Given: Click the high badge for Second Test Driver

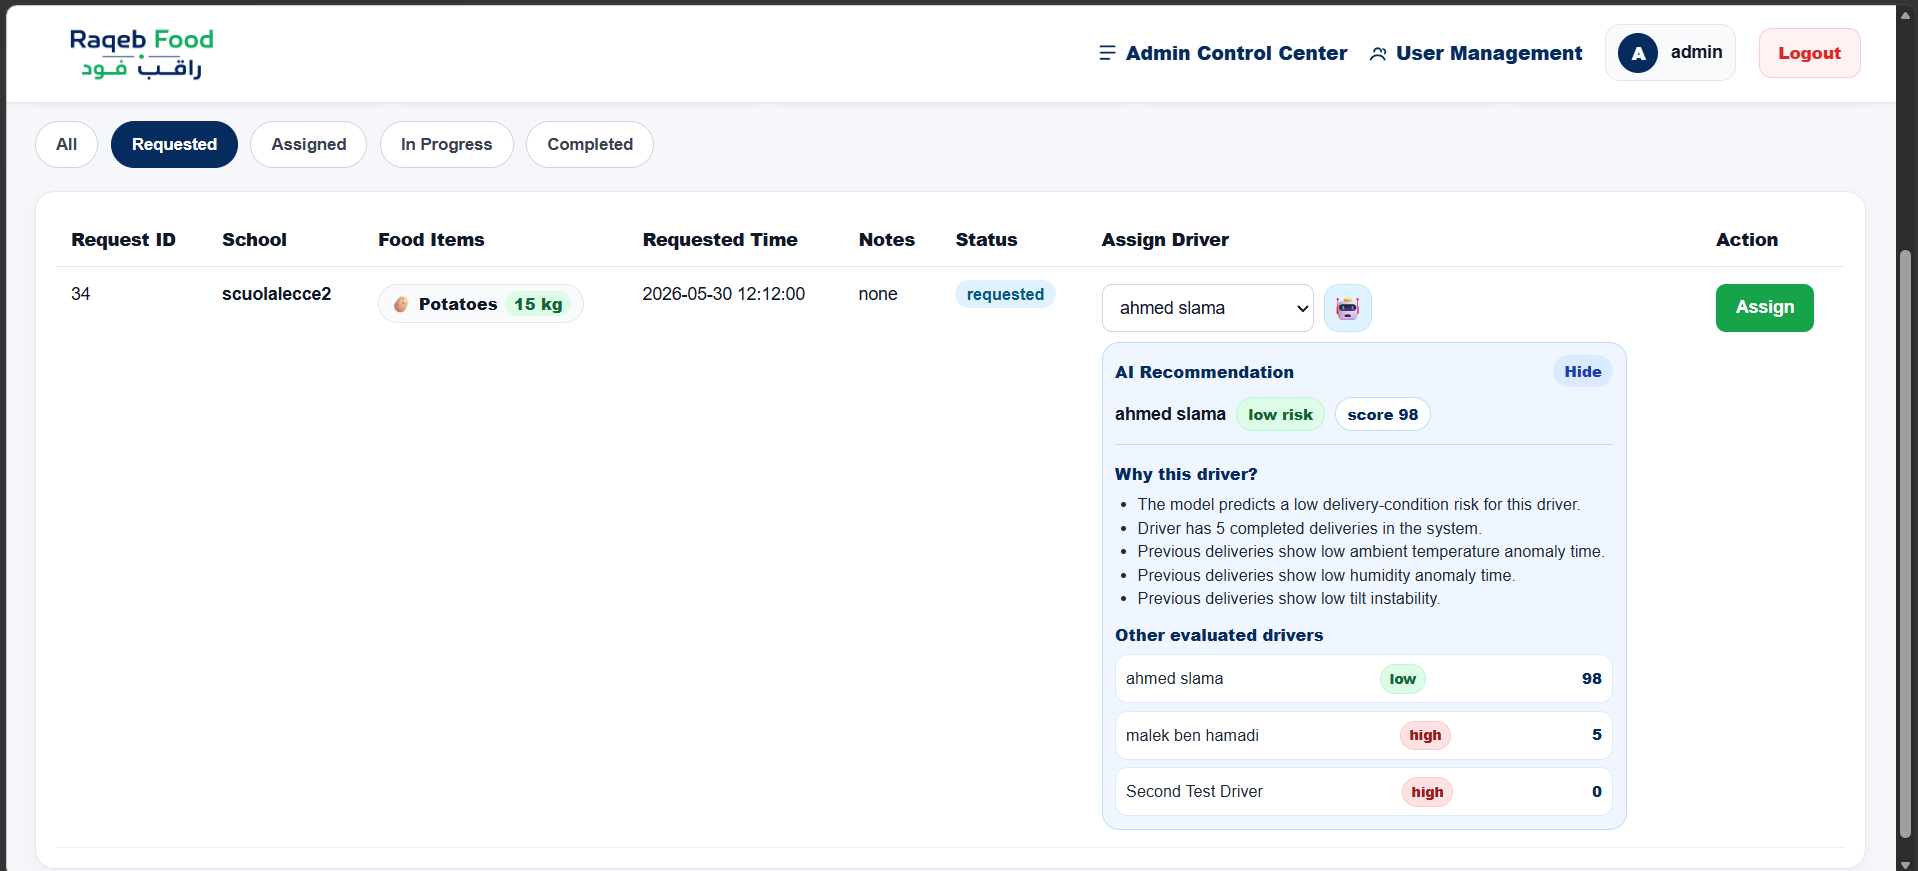Looking at the screenshot, I should 1427,792.
